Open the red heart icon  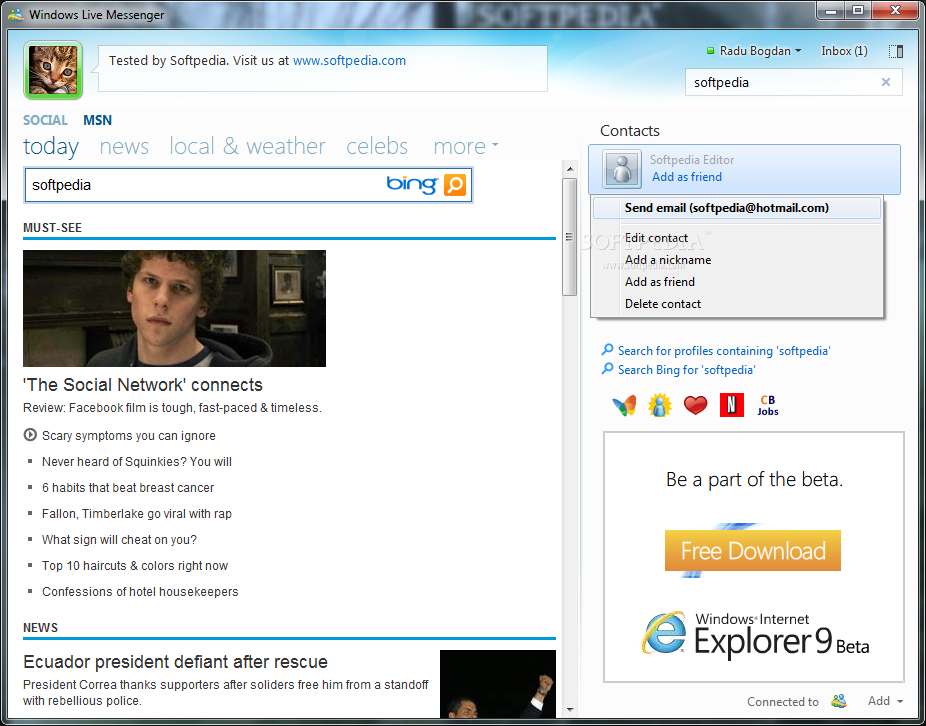[695, 405]
